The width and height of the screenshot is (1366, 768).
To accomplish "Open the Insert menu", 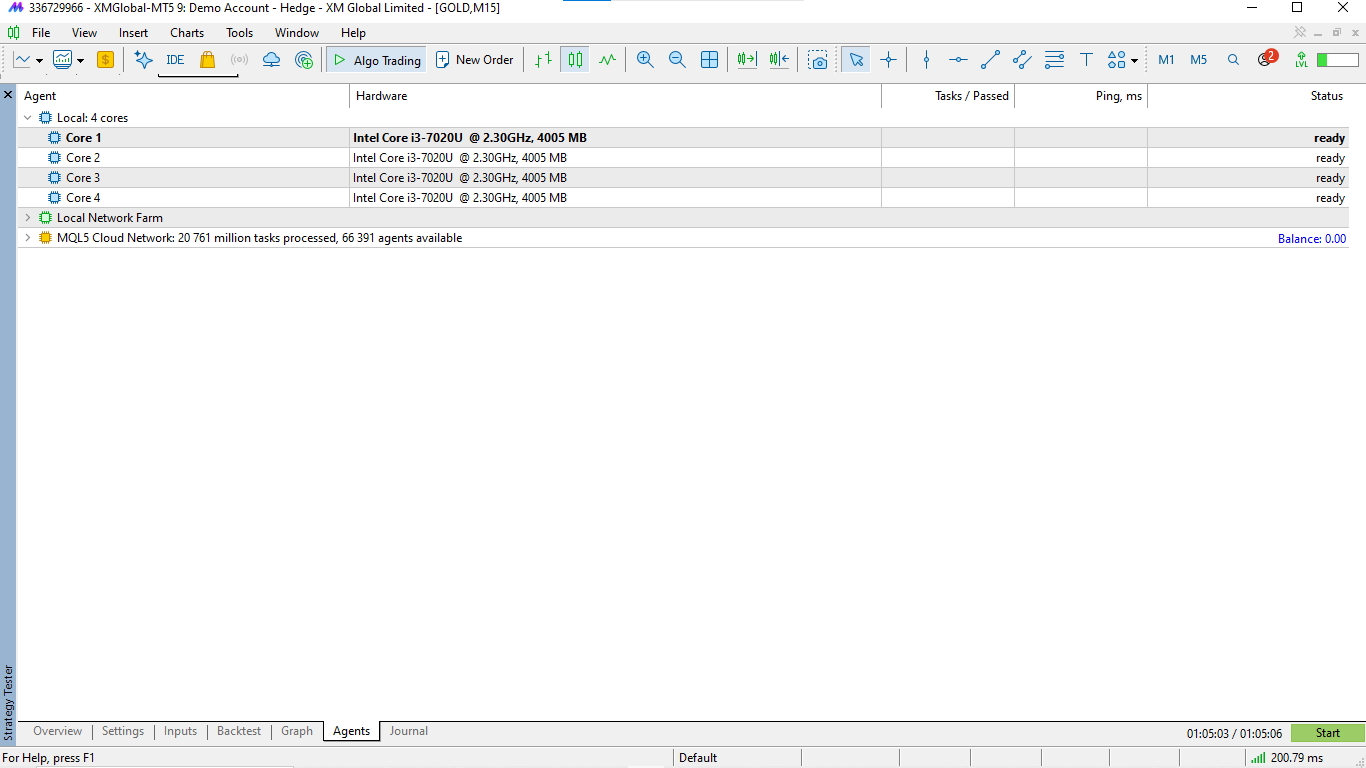I will pos(133,33).
